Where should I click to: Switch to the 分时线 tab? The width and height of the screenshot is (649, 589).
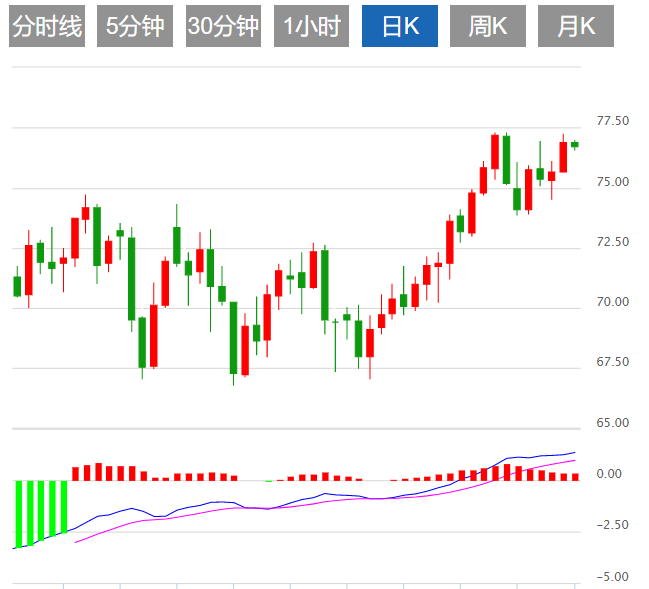tap(47, 27)
